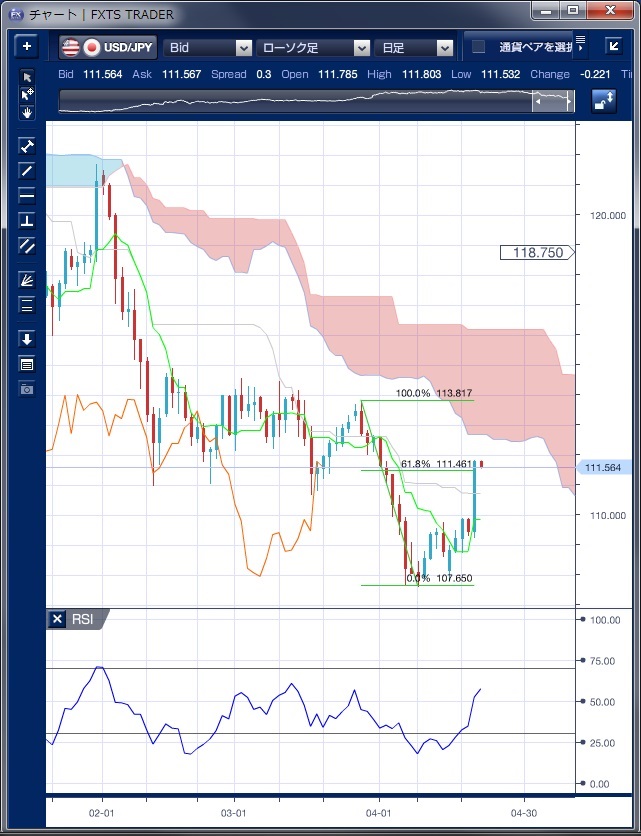Open the Bid price type dropdown

pos(208,47)
